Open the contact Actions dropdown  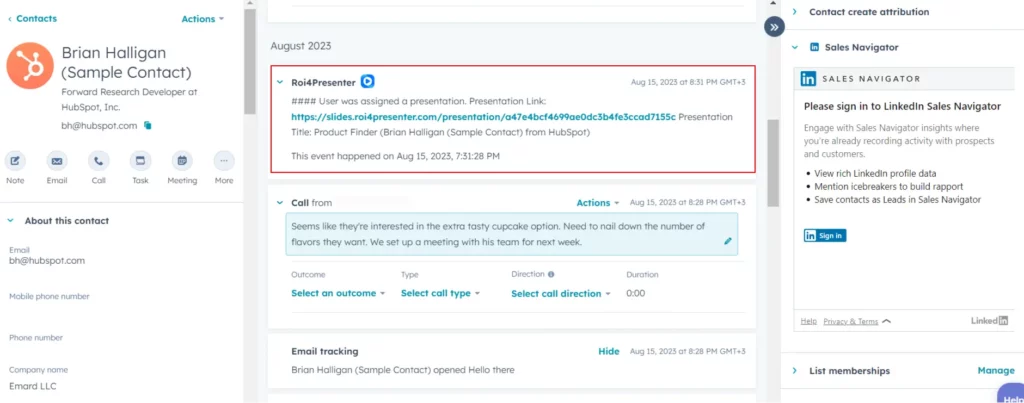click(x=202, y=19)
